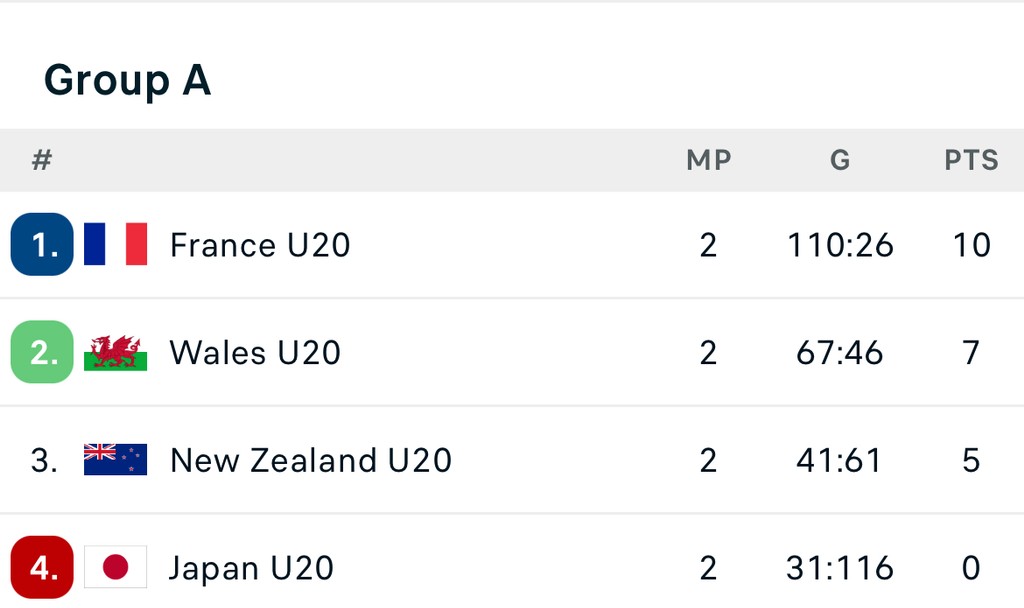The image size is (1024, 608).
Task: Select the blue rank 1 badge
Action: pos(42,244)
